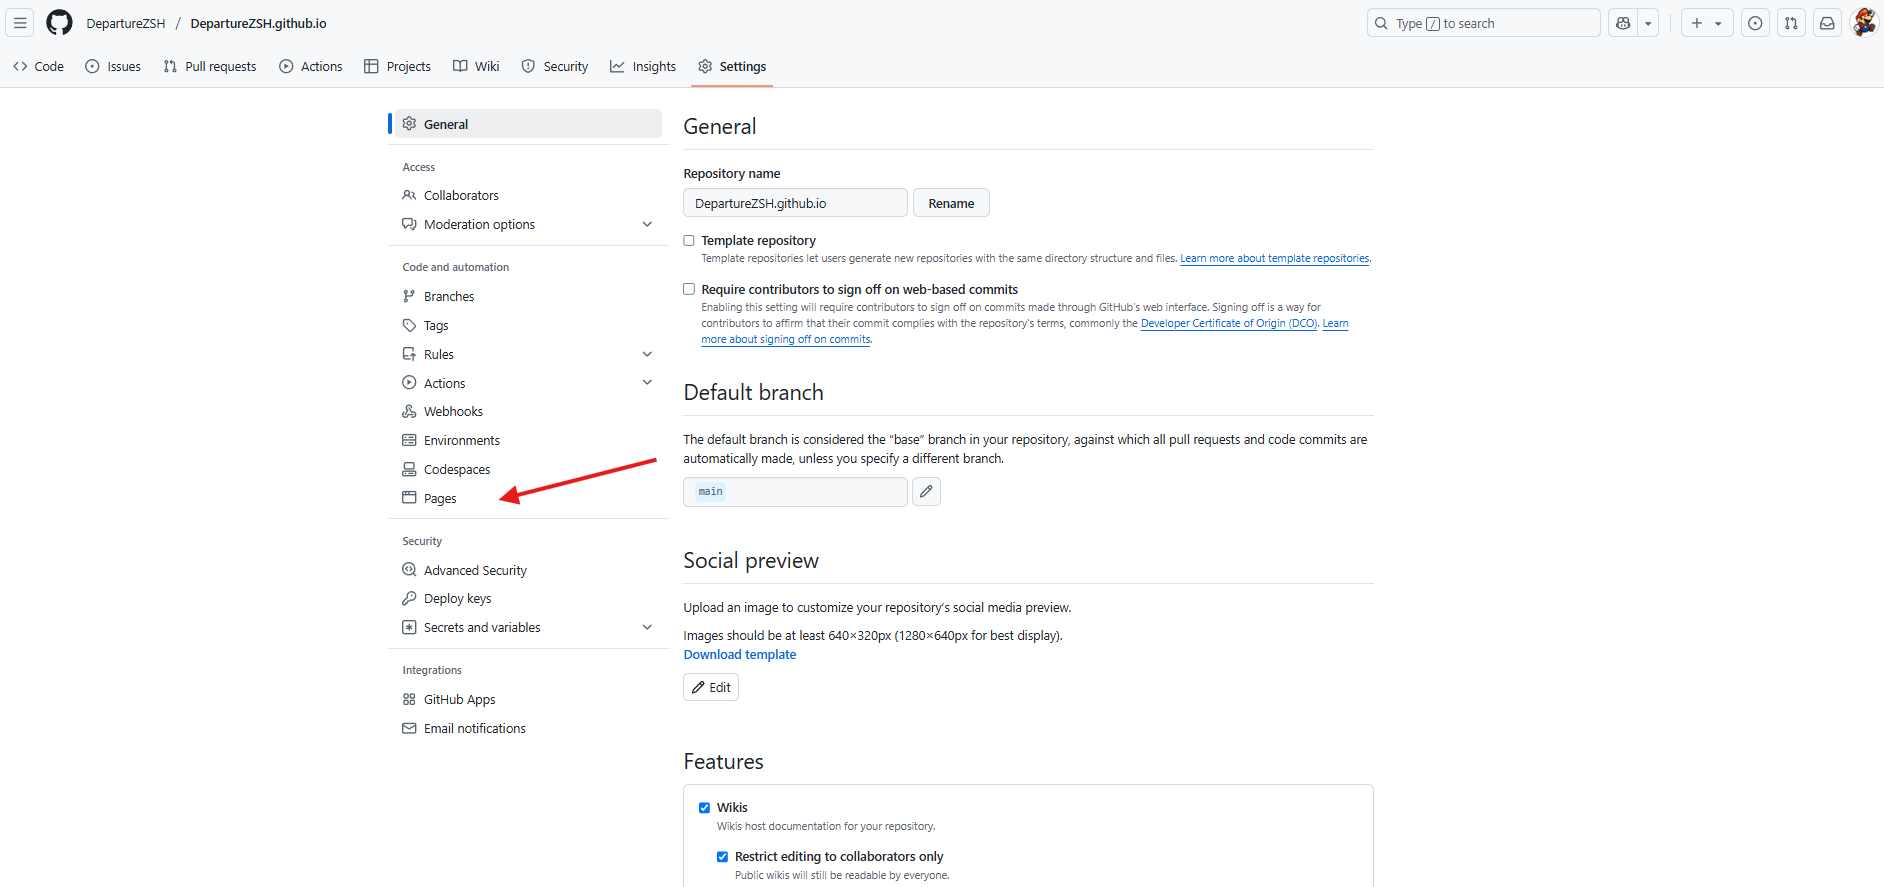The height and width of the screenshot is (887, 1884).
Task: Open the Insights tab
Action: coord(643,66)
